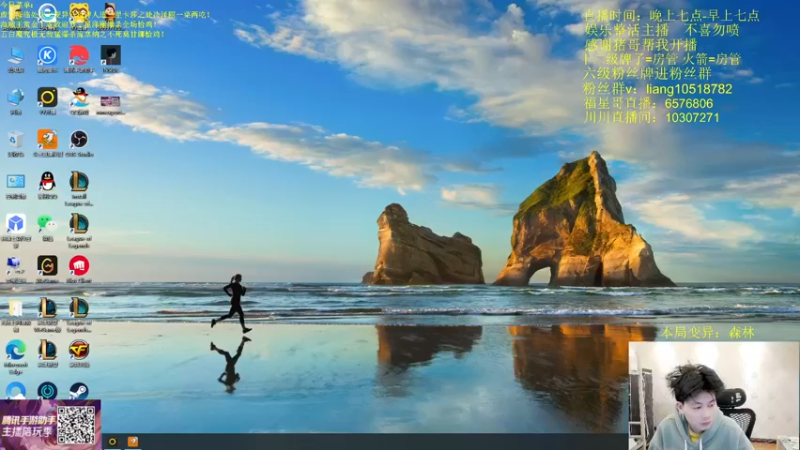The width and height of the screenshot is (800, 450).
Task: Launch the CrossFire CF game icon
Action: 79,350
